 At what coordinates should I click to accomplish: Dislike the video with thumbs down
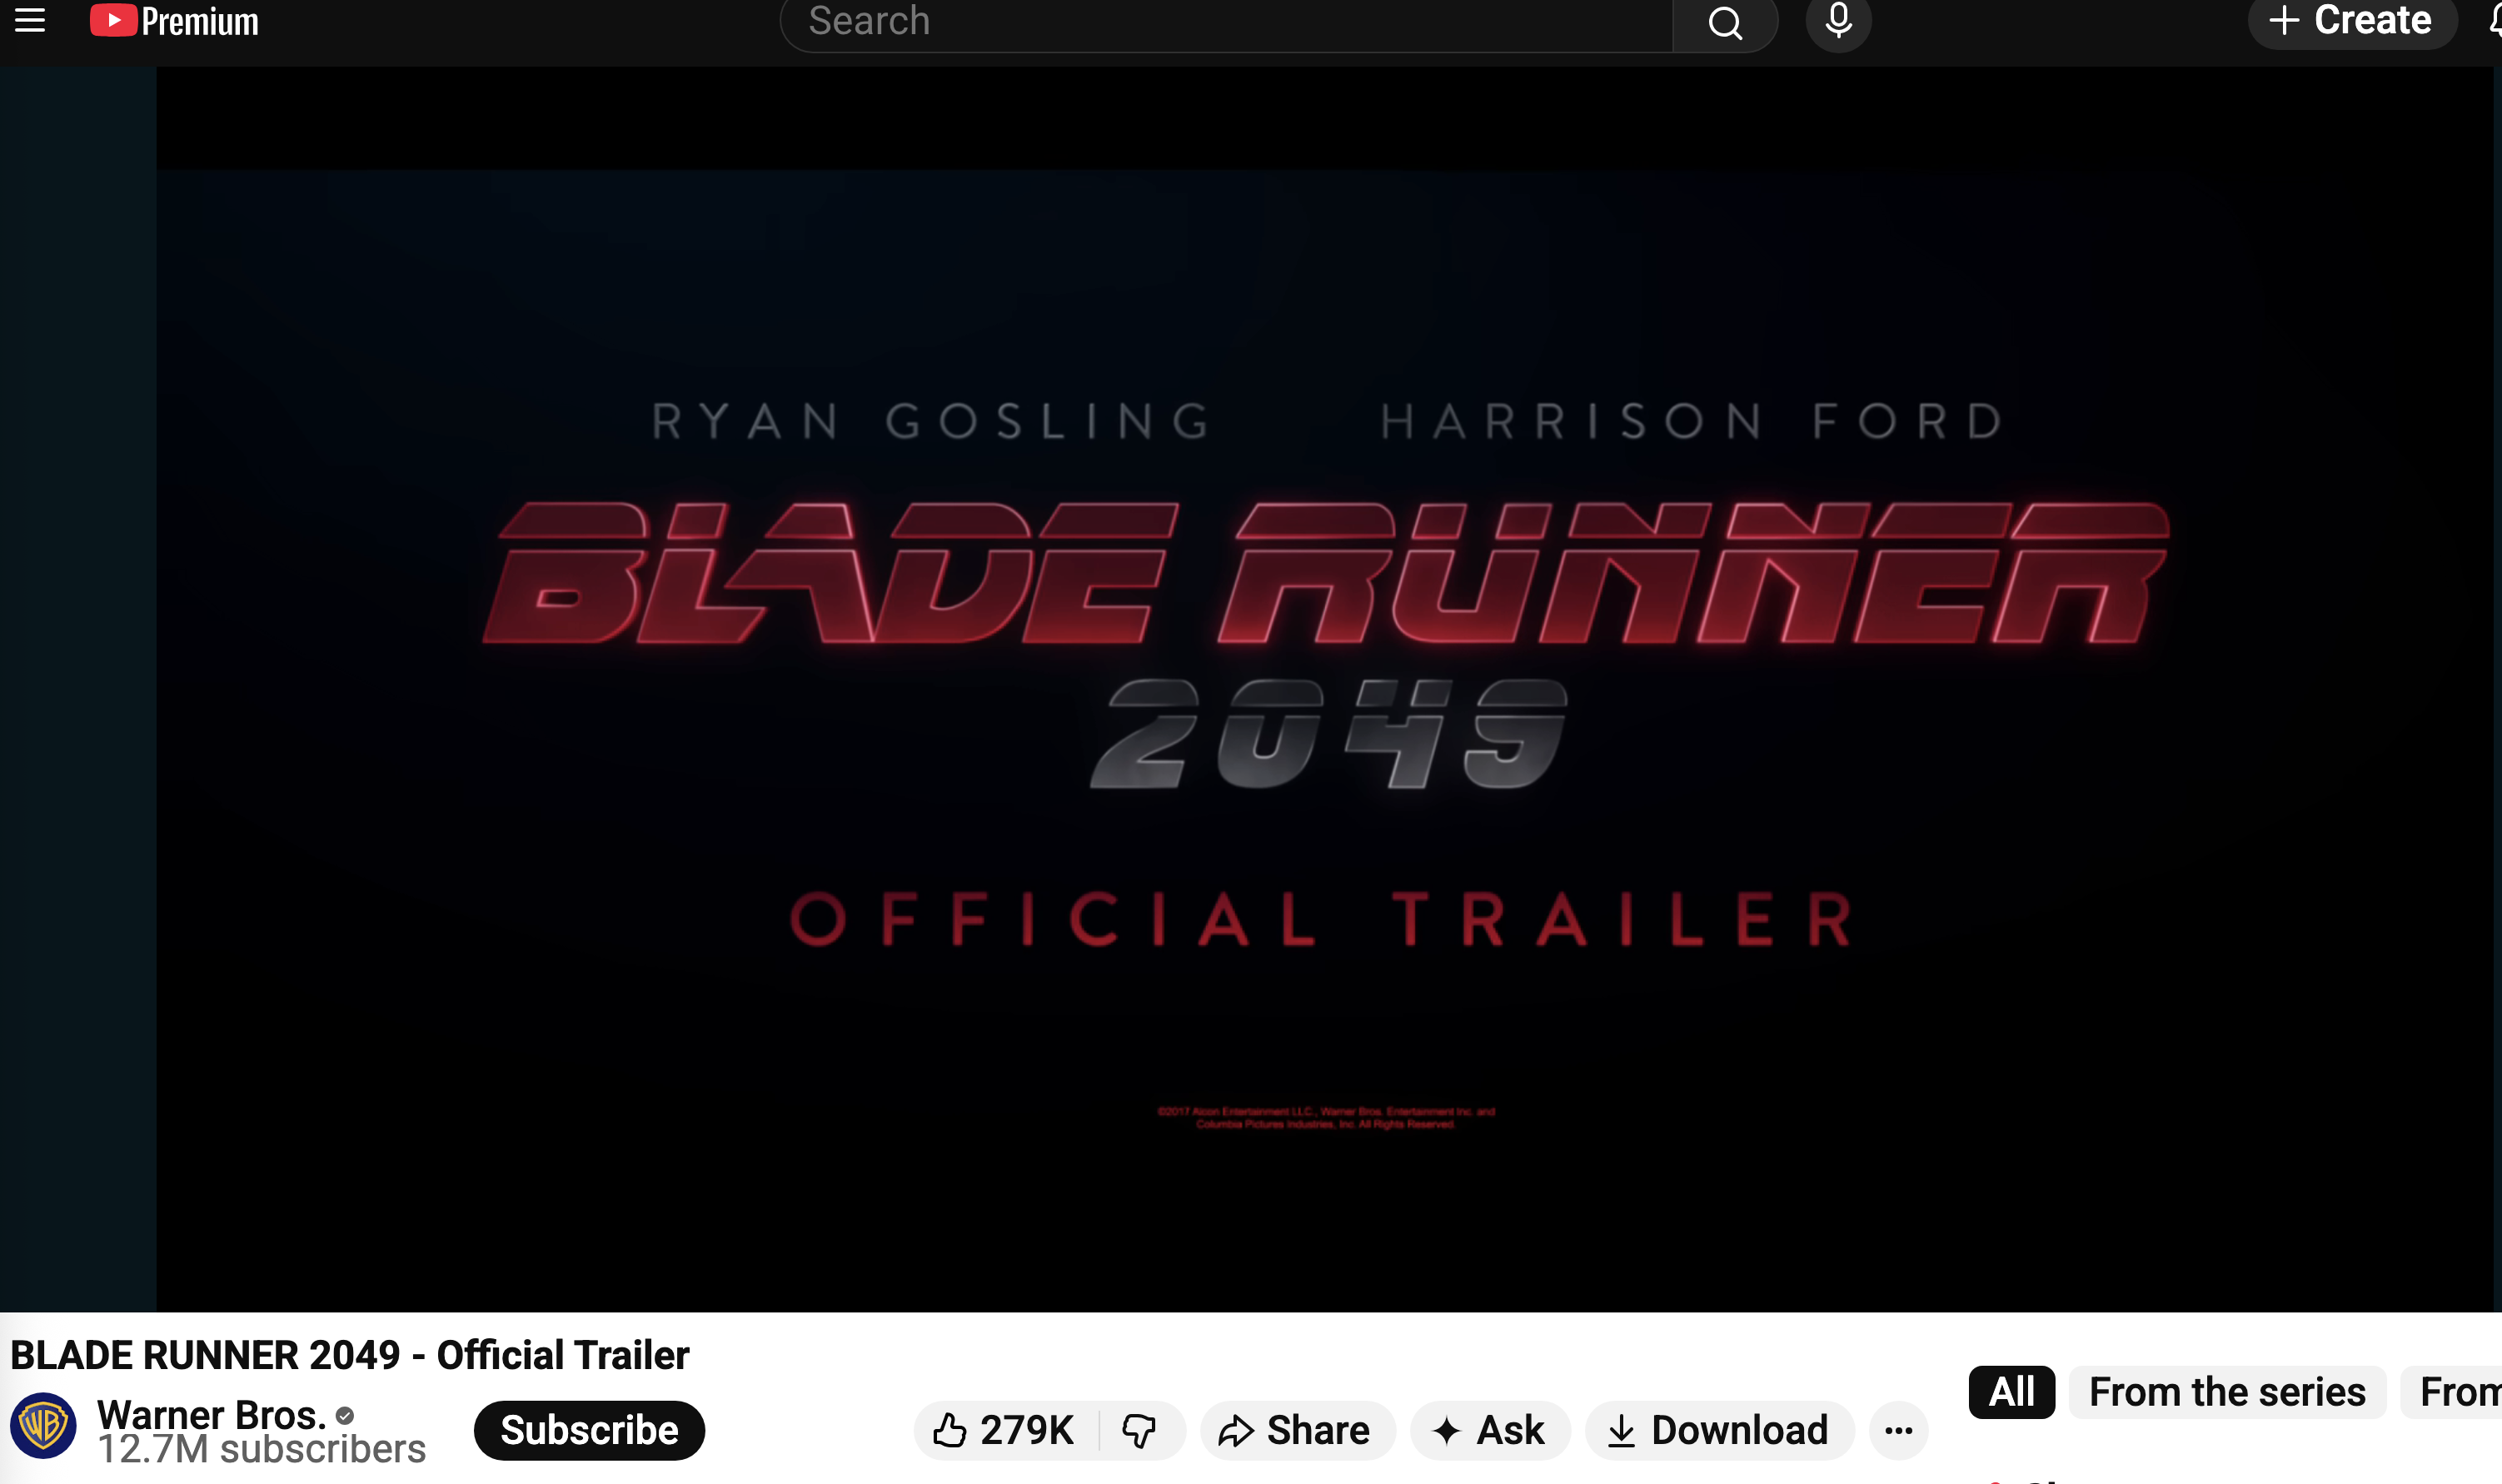point(1140,1430)
